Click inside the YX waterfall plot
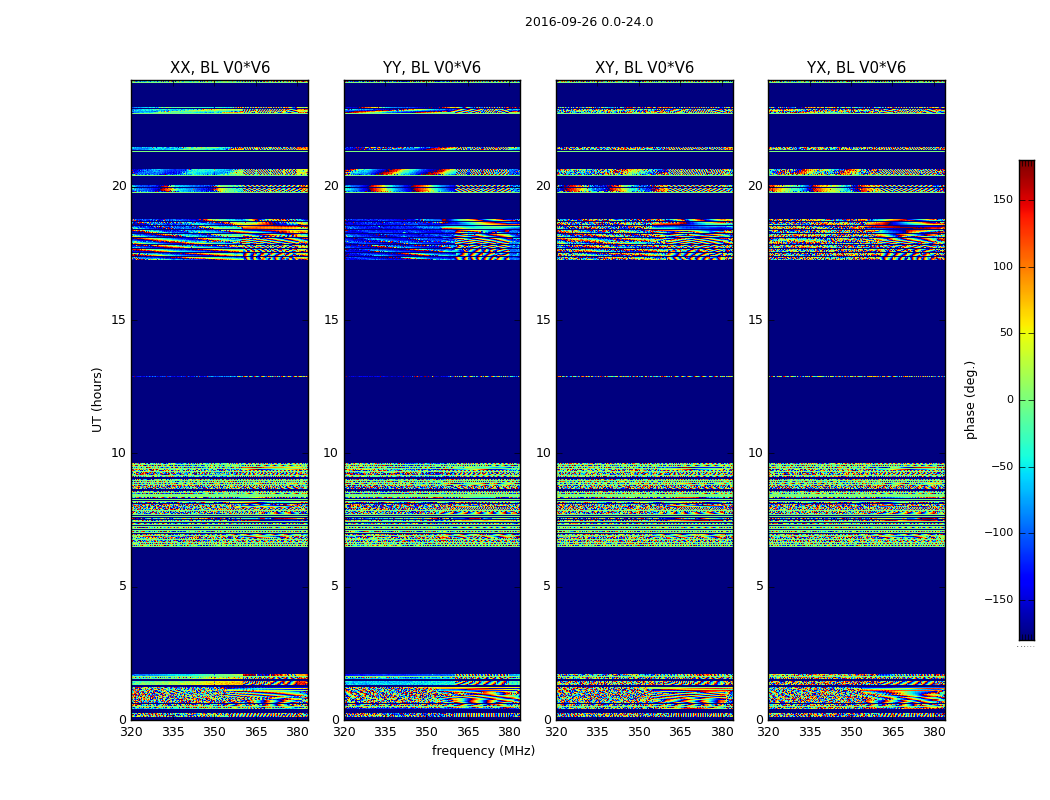This screenshot has height=800, width=1050. pyautogui.click(x=856, y=400)
